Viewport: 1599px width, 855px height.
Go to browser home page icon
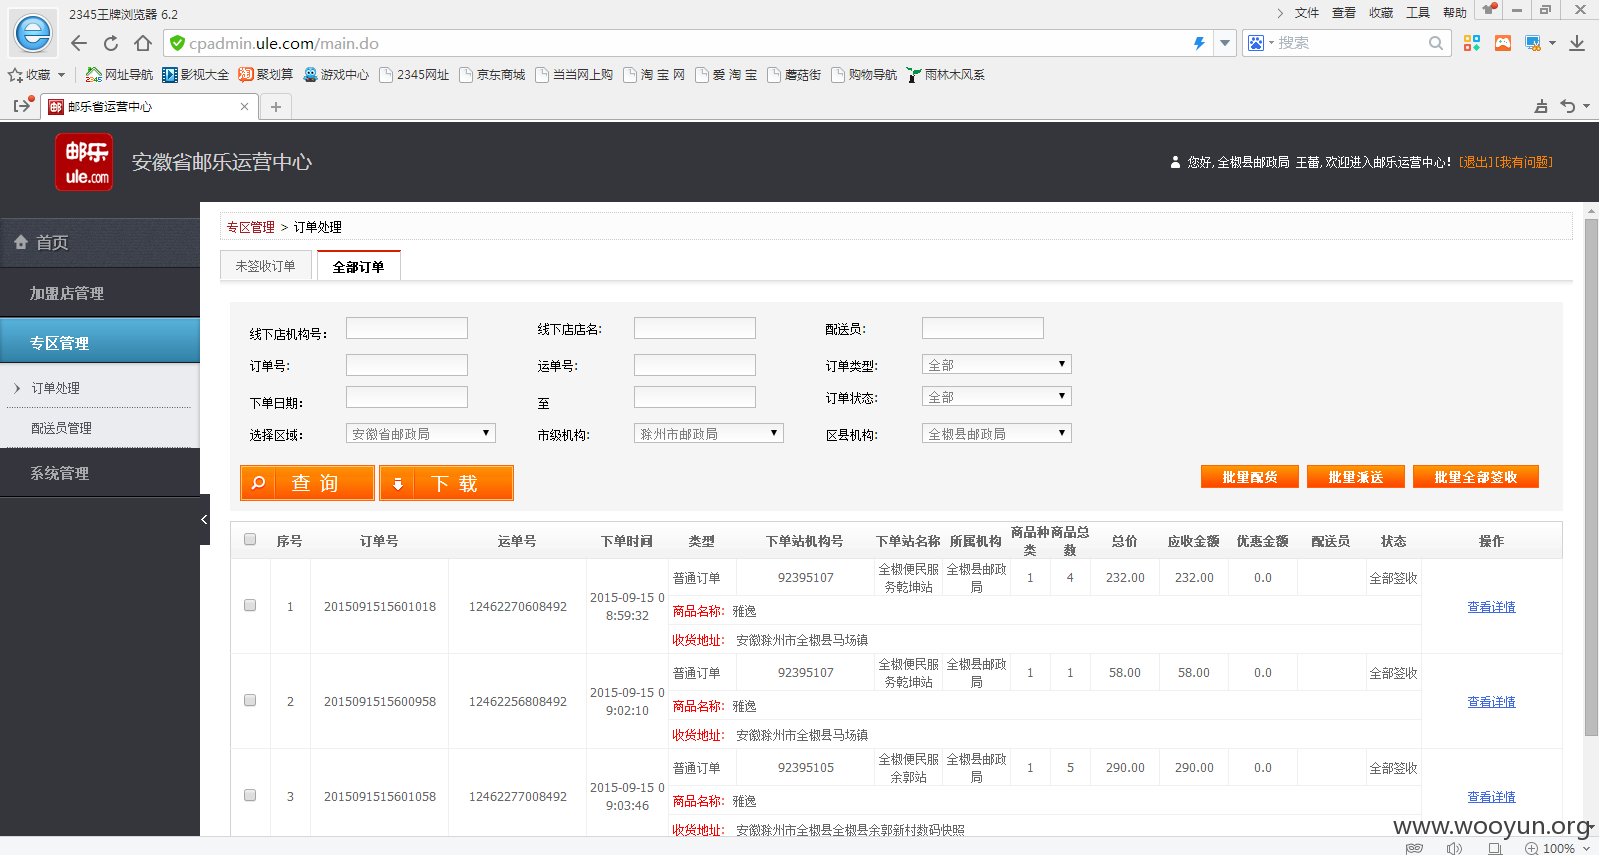143,43
